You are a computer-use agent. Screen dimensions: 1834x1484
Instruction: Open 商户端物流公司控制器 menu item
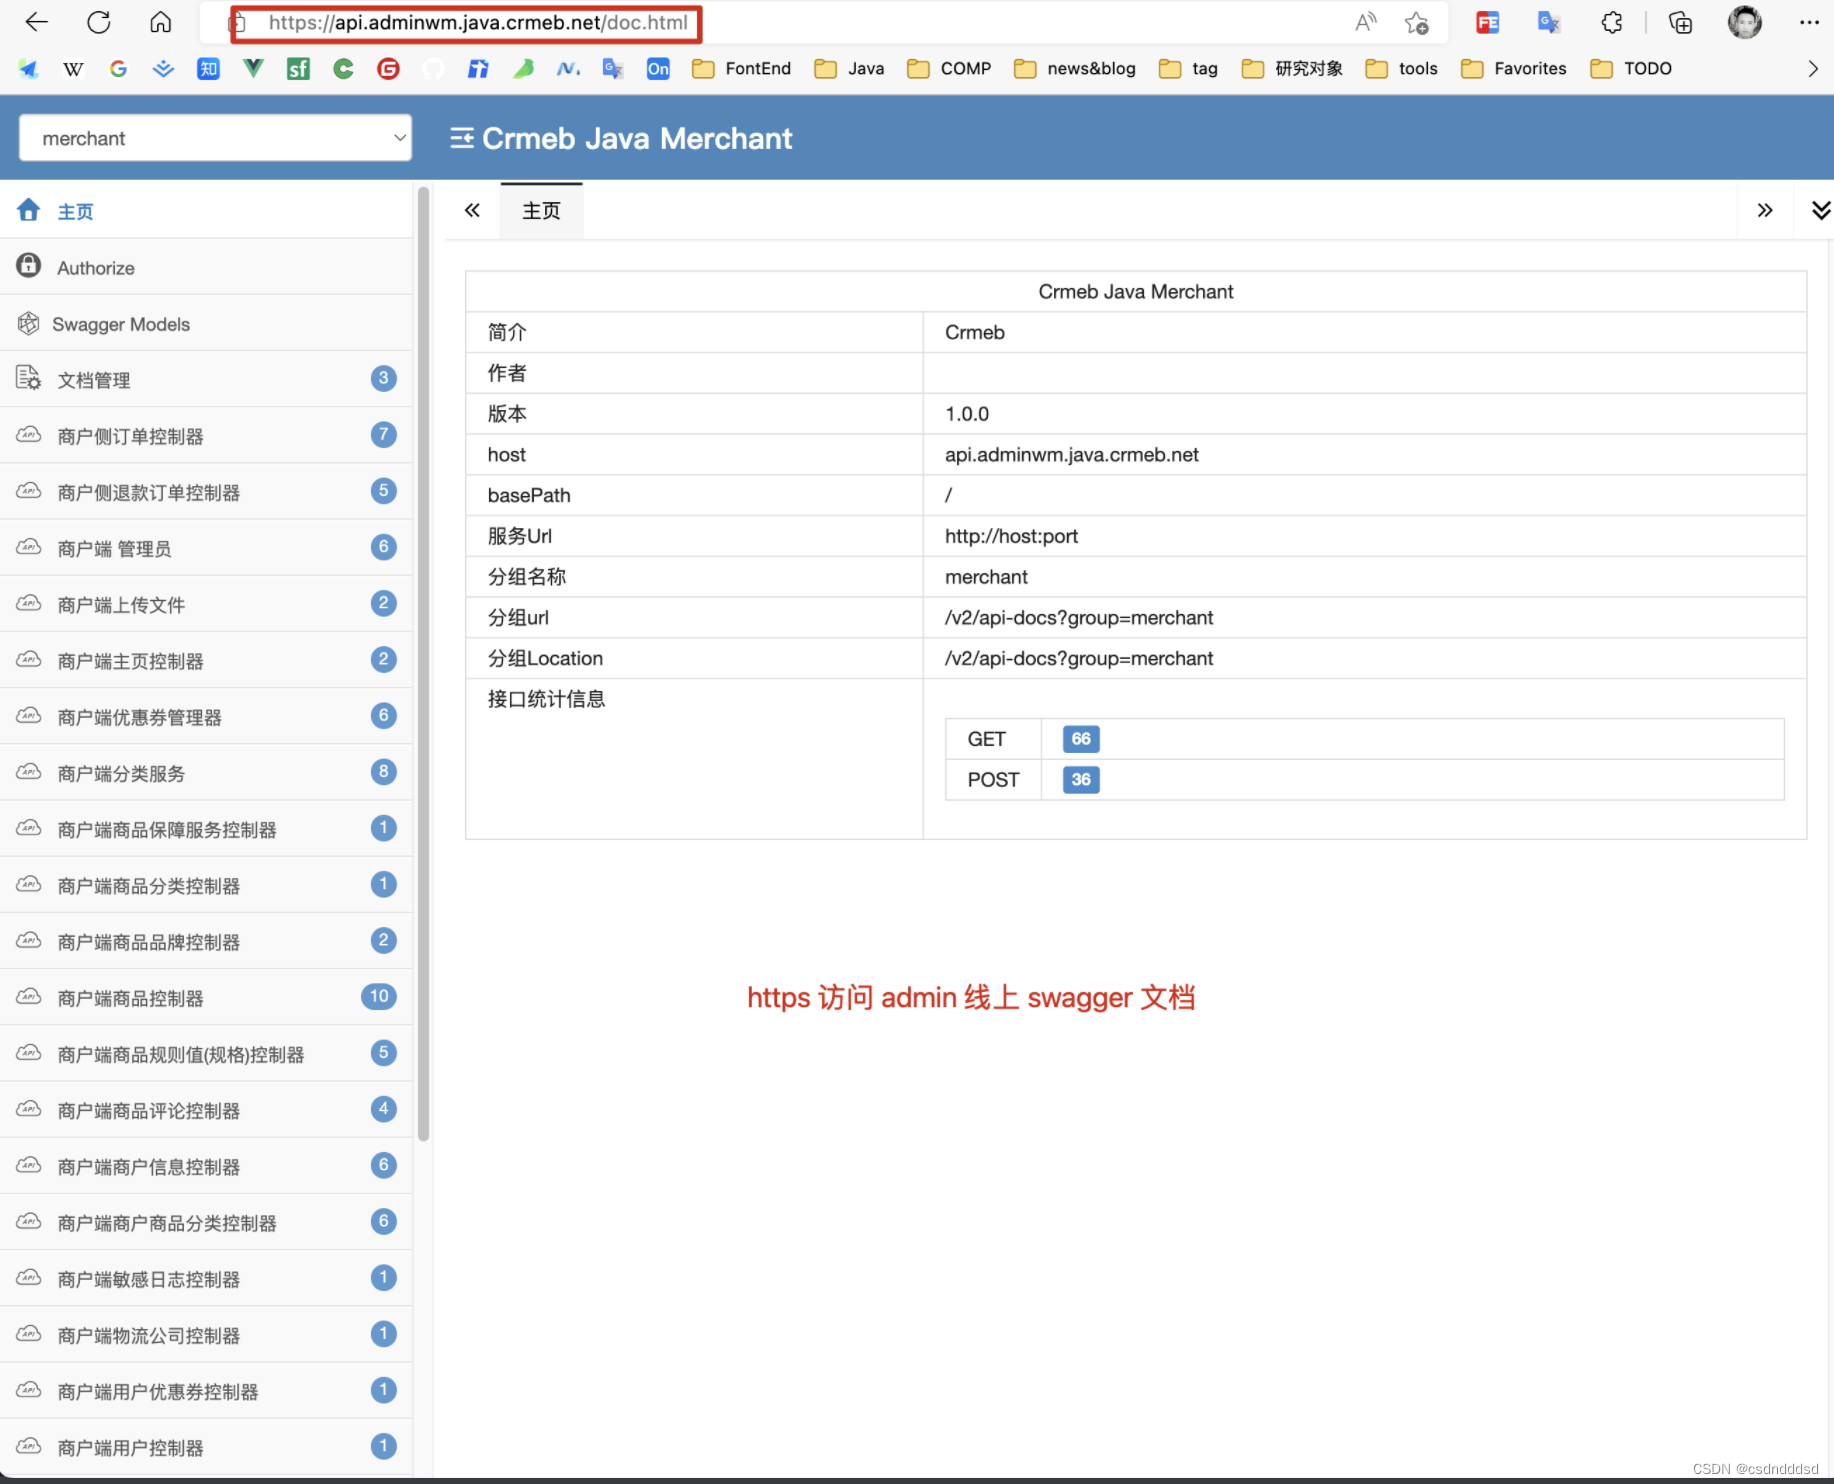(x=206, y=1334)
